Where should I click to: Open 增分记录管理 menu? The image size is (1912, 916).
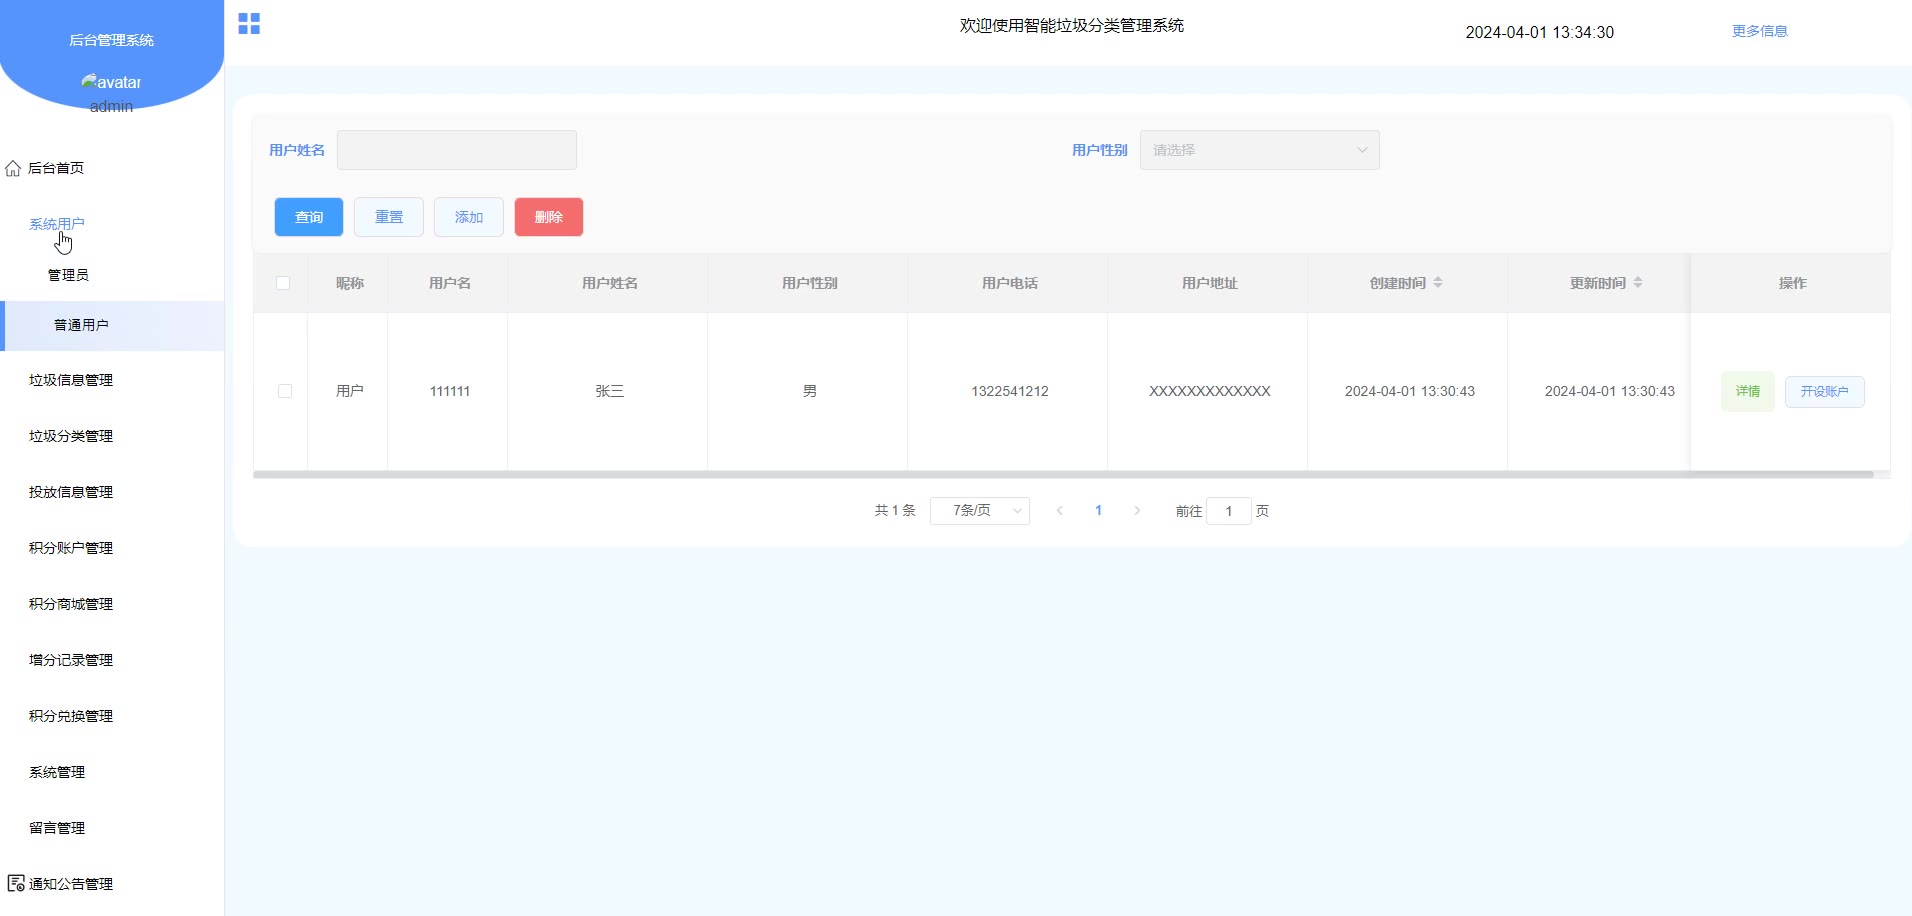coord(71,660)
